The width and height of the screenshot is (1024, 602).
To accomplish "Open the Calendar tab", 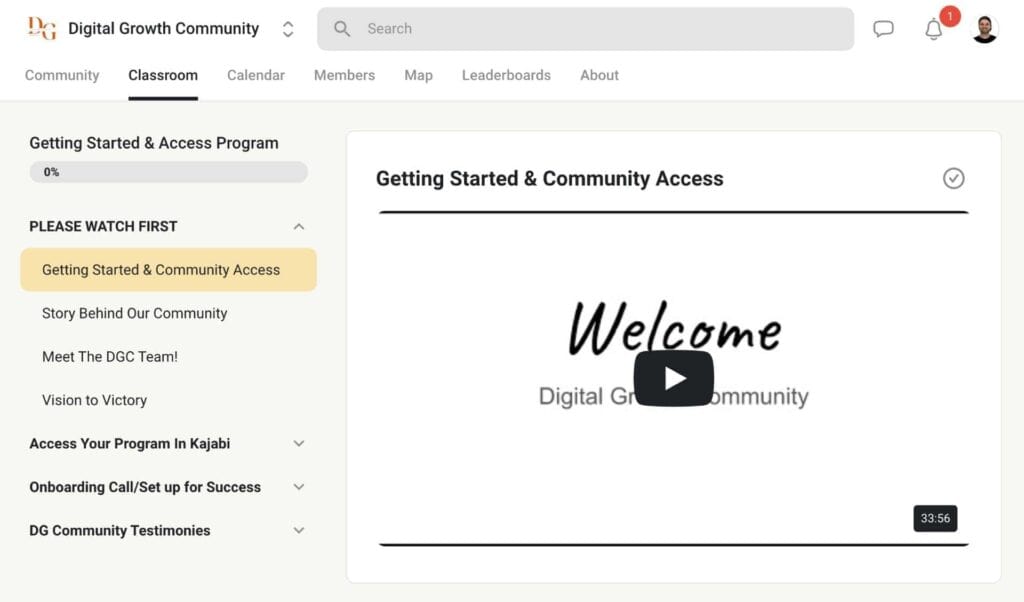I will [x=256, y=75].
